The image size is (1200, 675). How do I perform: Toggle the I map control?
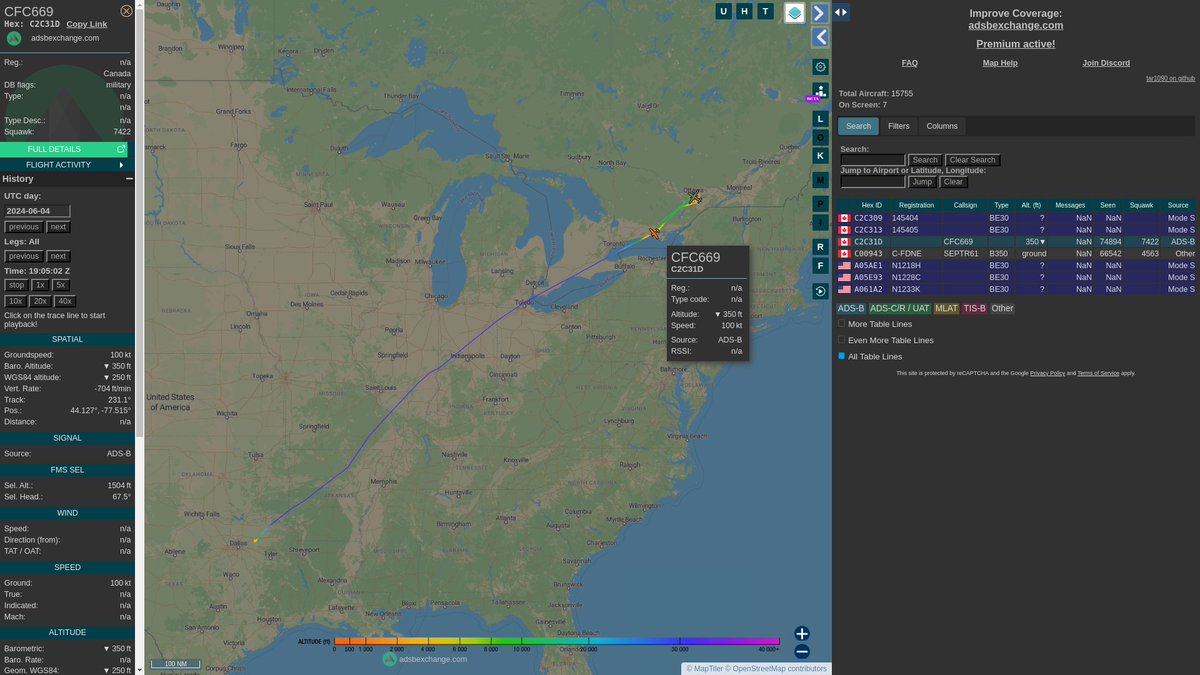[x=820, y=222]
